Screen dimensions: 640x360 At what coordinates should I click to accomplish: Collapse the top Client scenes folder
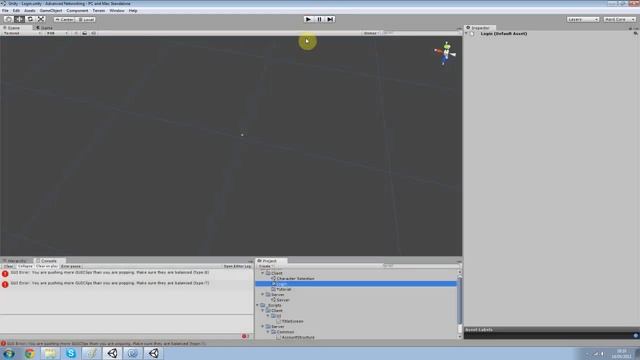[x=263, y=273]
